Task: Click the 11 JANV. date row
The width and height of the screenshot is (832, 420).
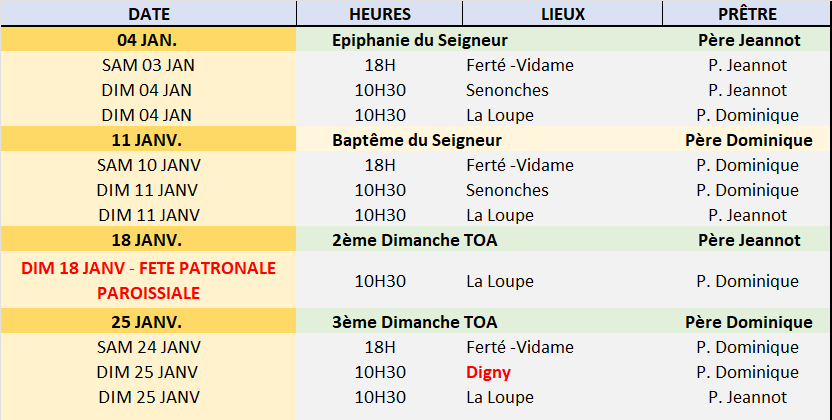Action: (x=148, y=140)
